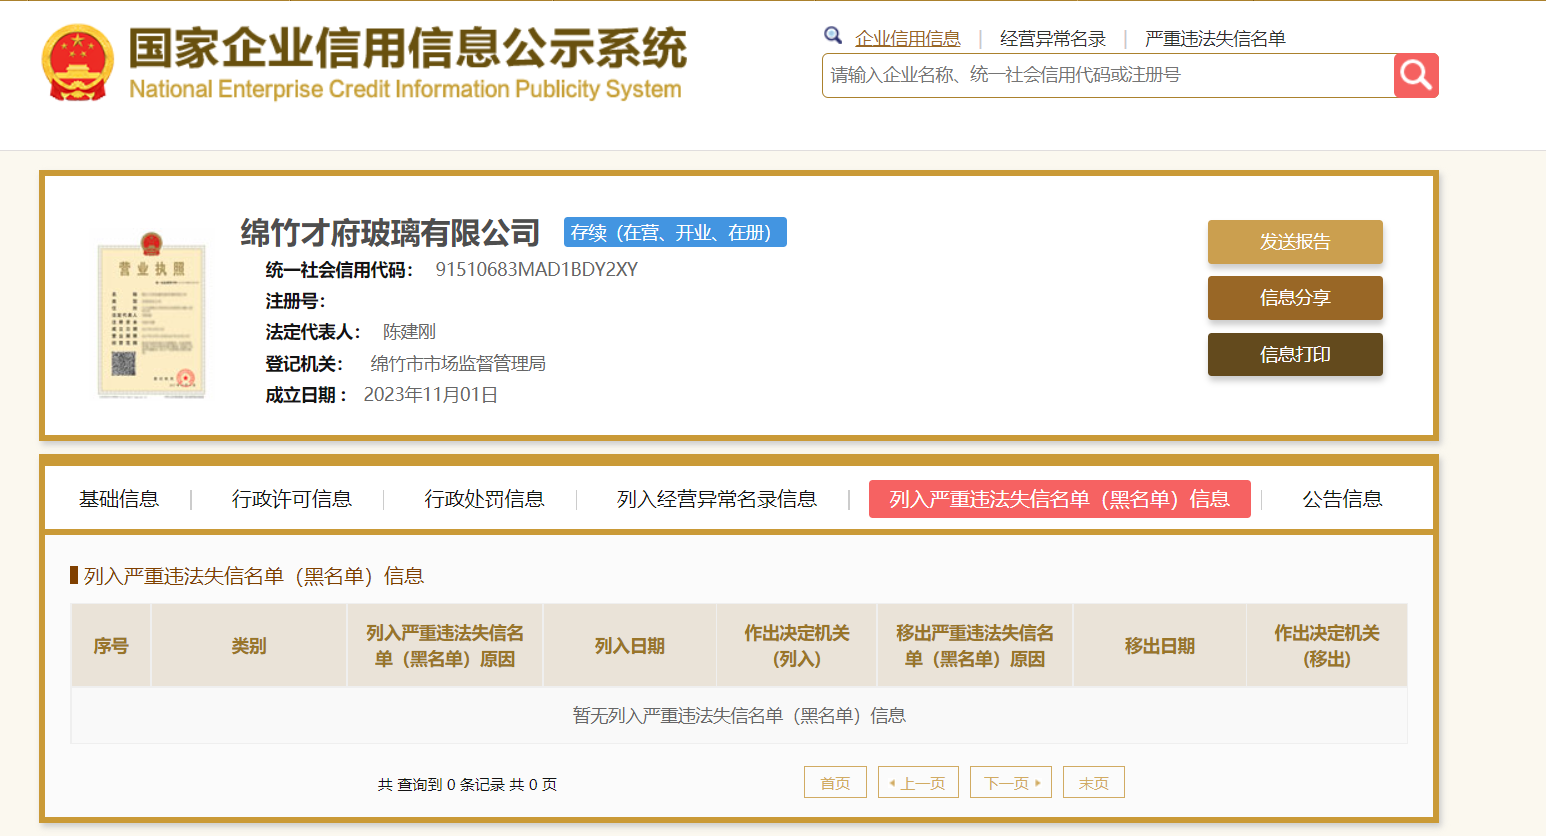The width and height of the screenshot is (1546, 836).
Task: Click the 类别 column header
Action: click(x=249, y=645)
